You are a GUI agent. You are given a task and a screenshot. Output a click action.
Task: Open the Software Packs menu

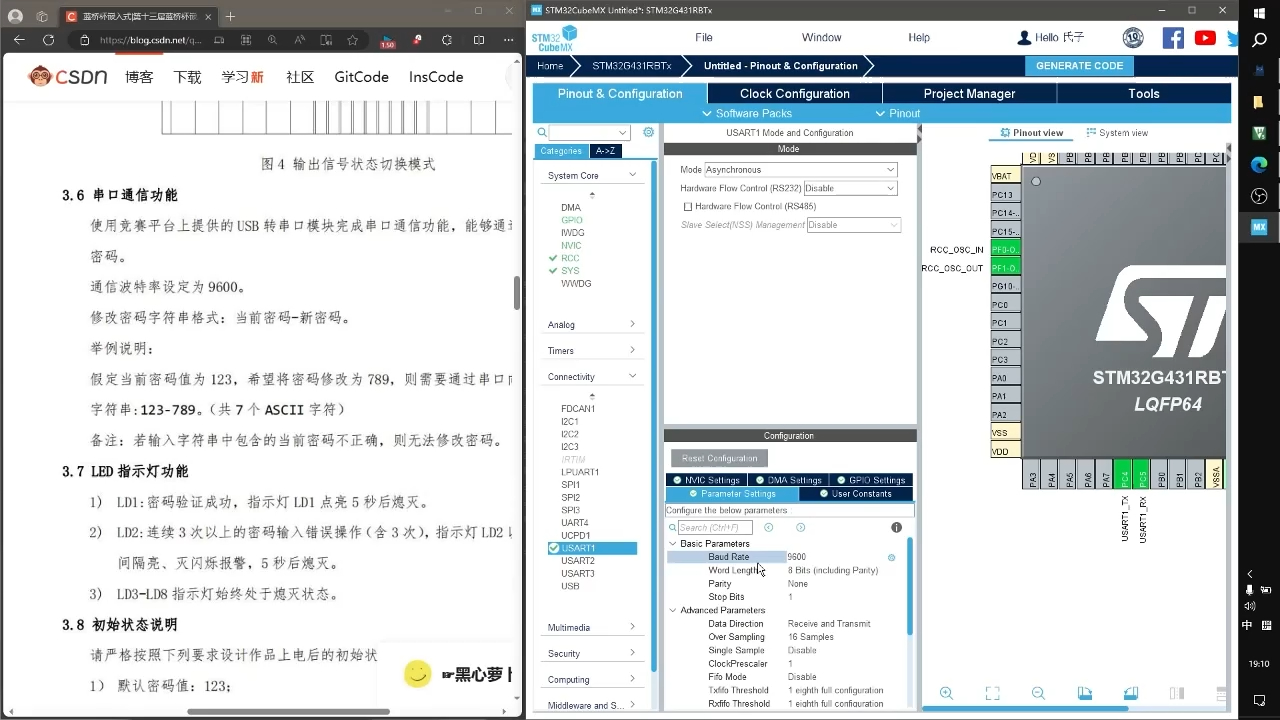click(x=747, y=113)
